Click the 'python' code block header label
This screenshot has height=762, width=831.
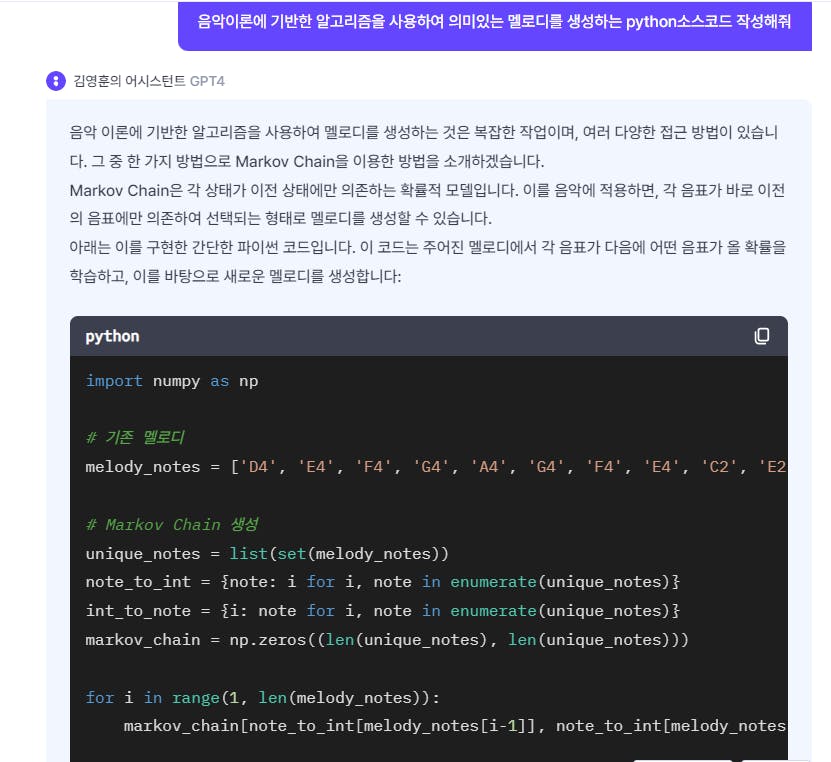coord(112,336)
